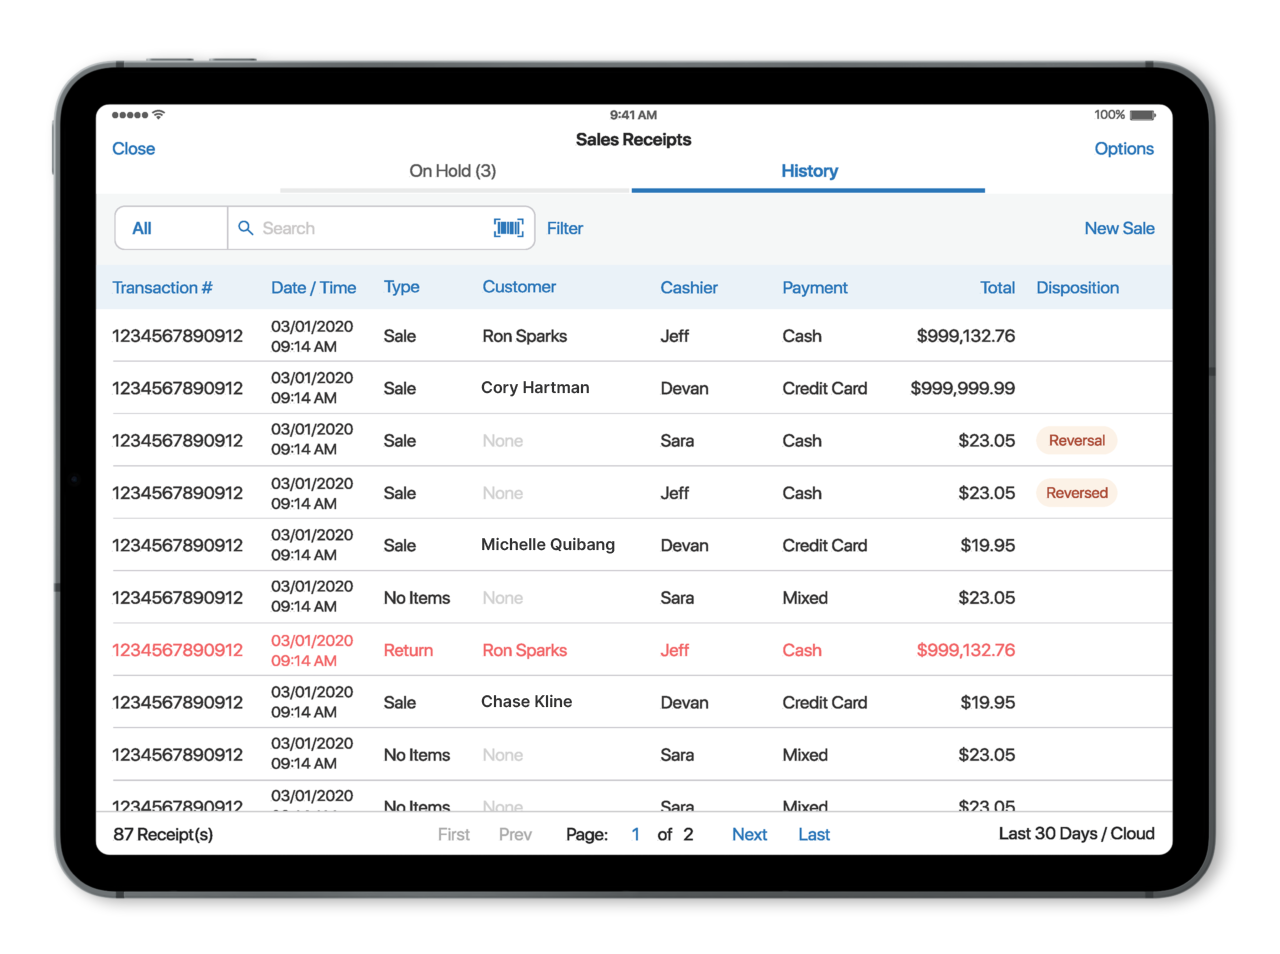Start a New Sale
1280x954 pixels.
click(1119, 228)
